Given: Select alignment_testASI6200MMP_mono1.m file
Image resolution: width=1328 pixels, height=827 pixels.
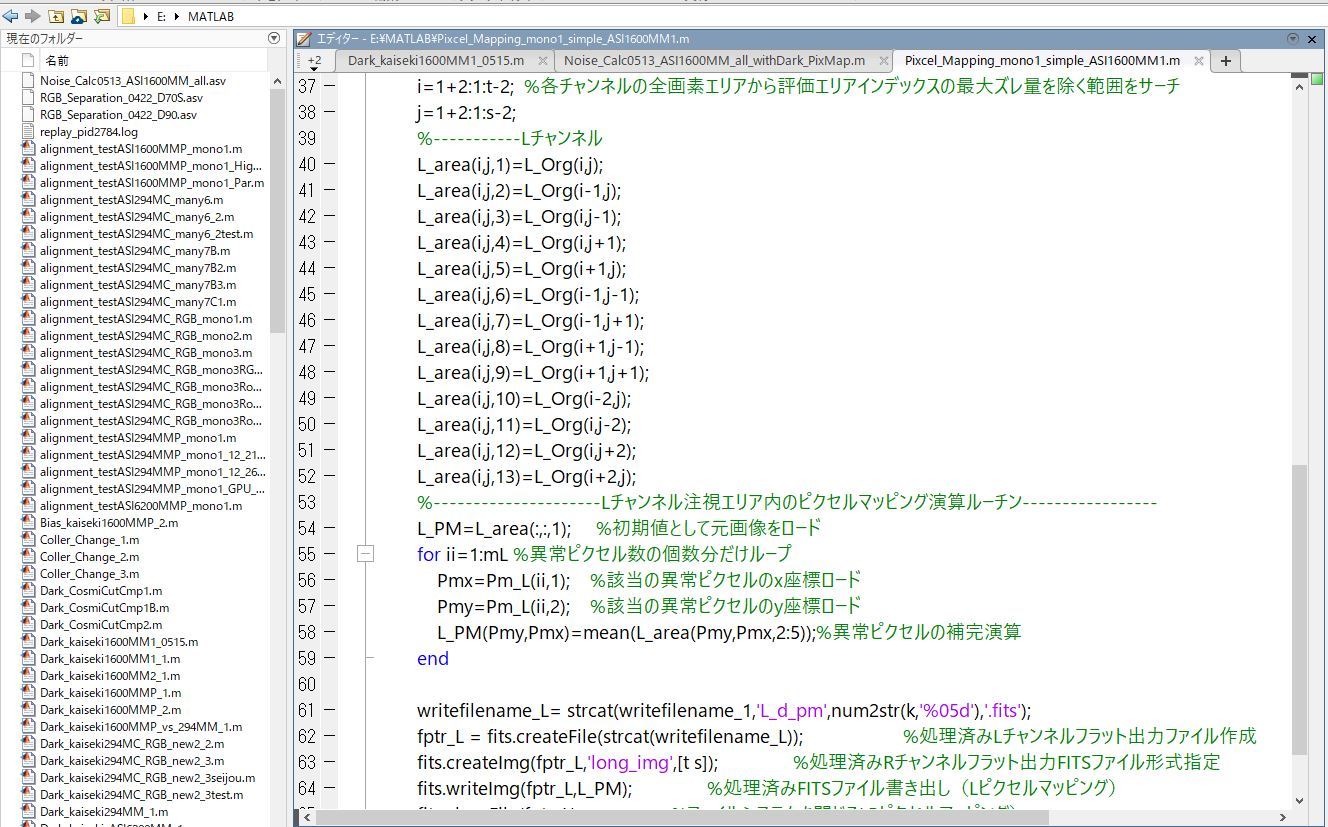Looking at the screenshot, I should 141,505.
